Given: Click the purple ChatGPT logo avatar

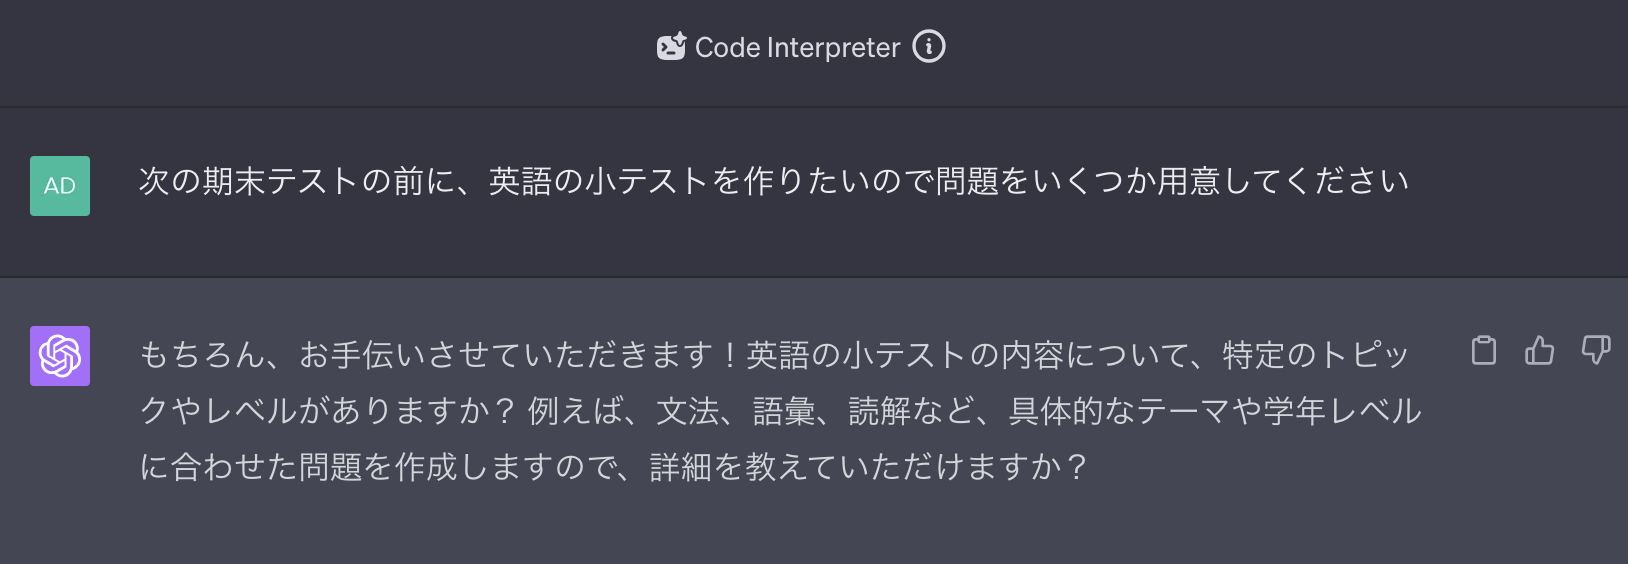Looking at the screenshot, I should (60, 356).
